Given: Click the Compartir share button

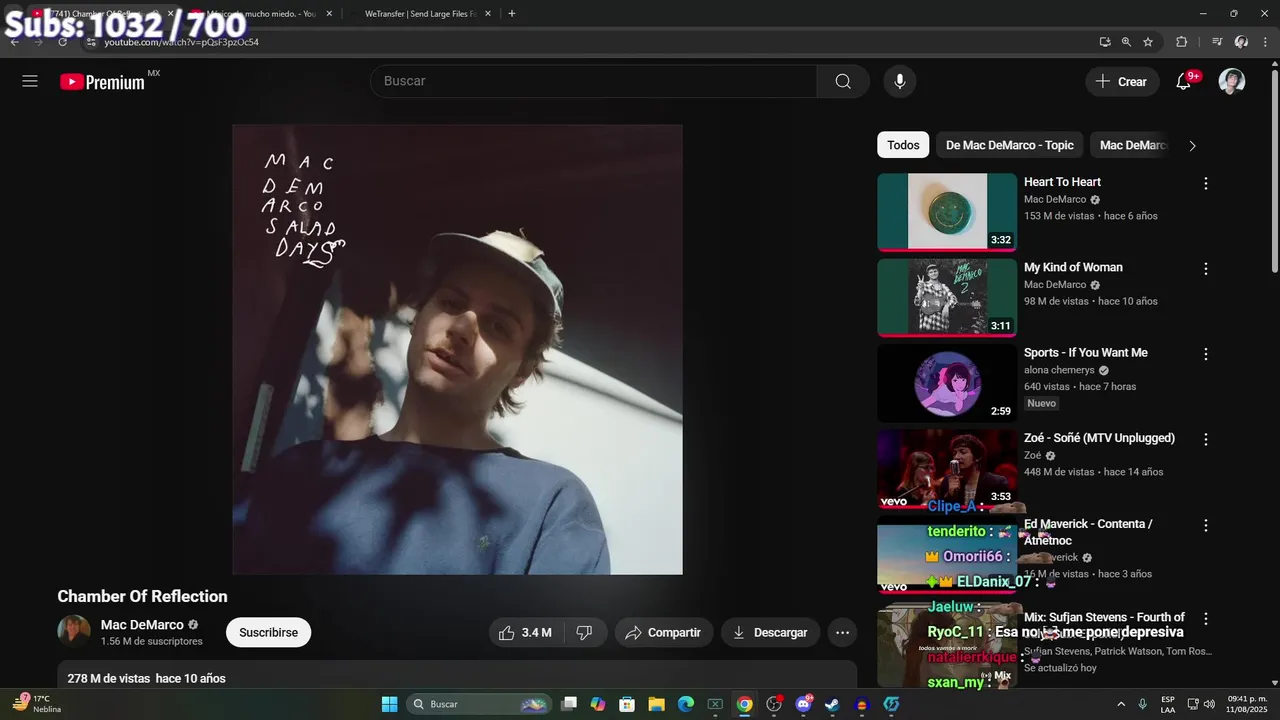Looking at the screenshot, I should click(x=663, y=632).
